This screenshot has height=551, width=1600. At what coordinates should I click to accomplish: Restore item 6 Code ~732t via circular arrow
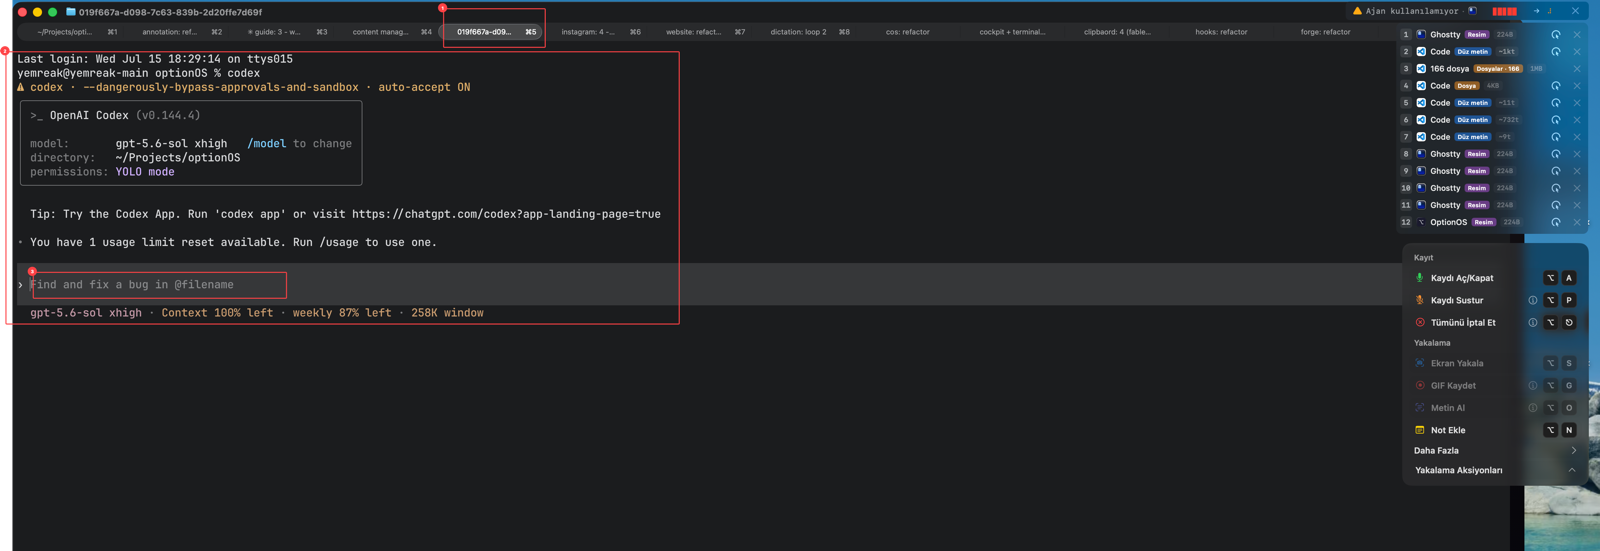[x=1555, y=120]
